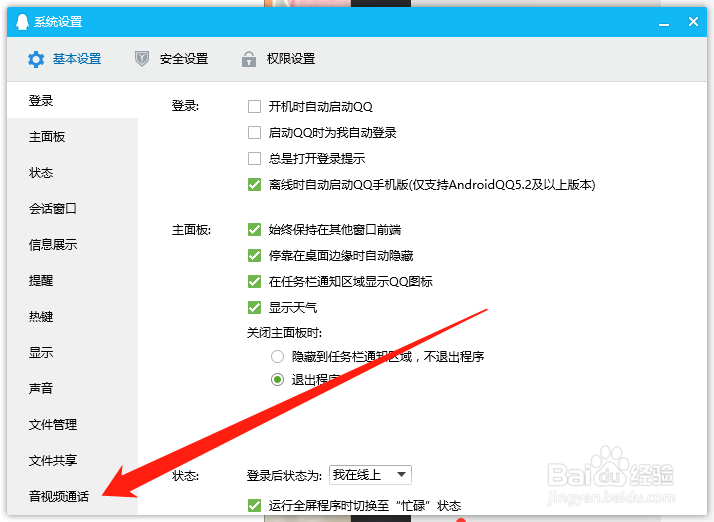714x522 pixels.
Task: Check 总是打开登录提示 option
Action: (x=255, y=159)
